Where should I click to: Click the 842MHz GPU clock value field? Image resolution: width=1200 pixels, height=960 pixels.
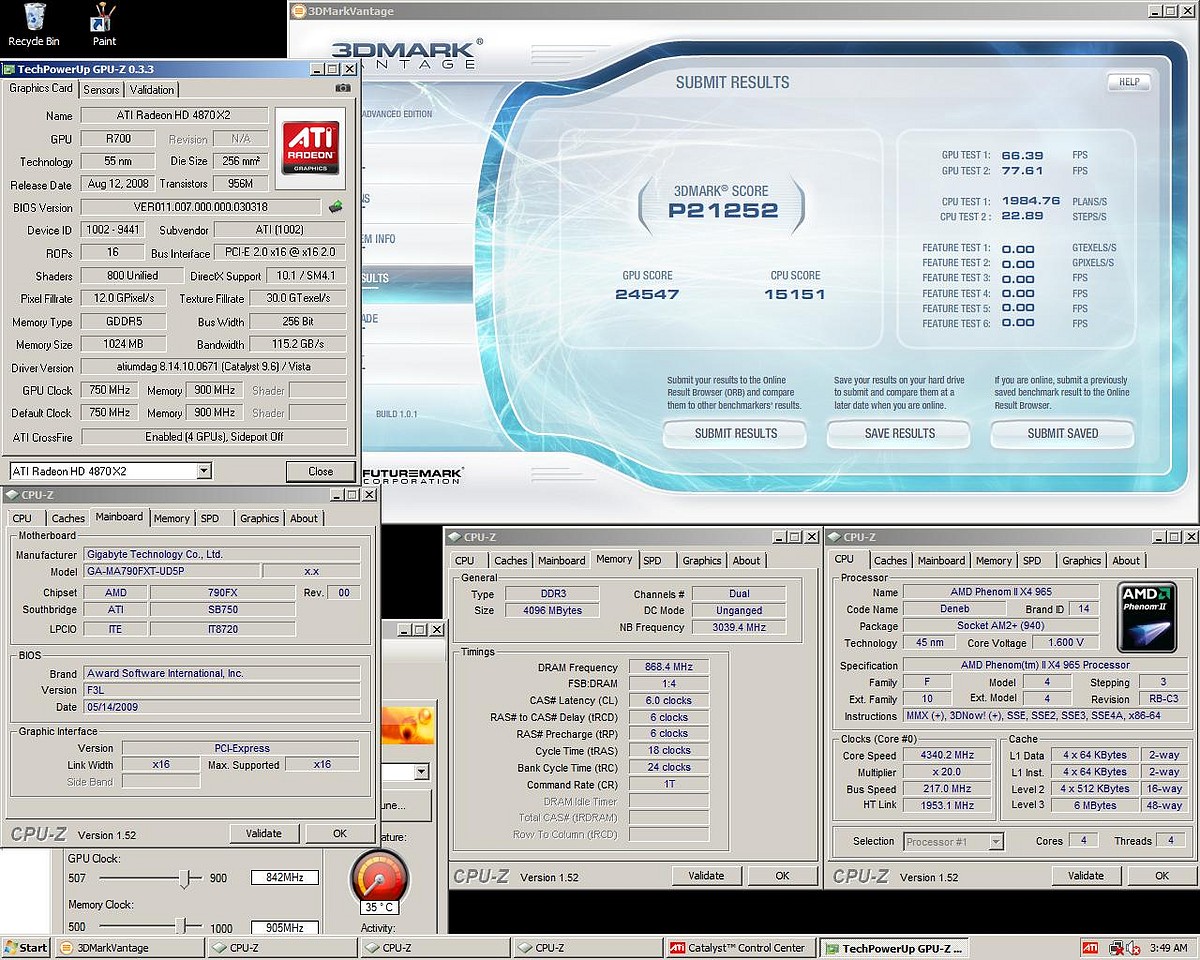[284, 878]
